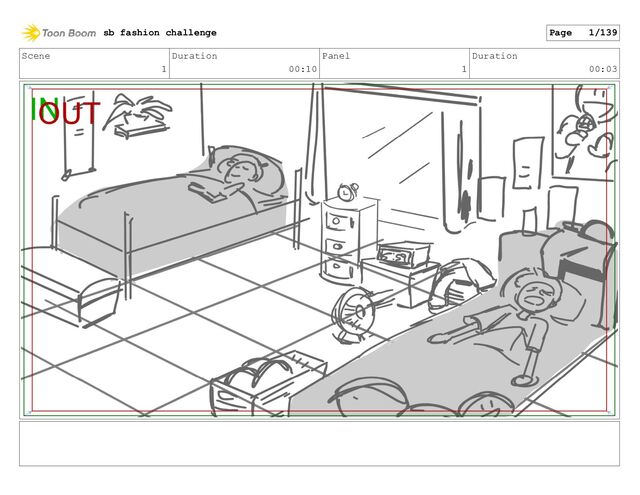Image resolution: width=640 pixels, height=495 pixels.
Task: Click the nightstand drawer cabinet
Action: click(x=347, y=240)
